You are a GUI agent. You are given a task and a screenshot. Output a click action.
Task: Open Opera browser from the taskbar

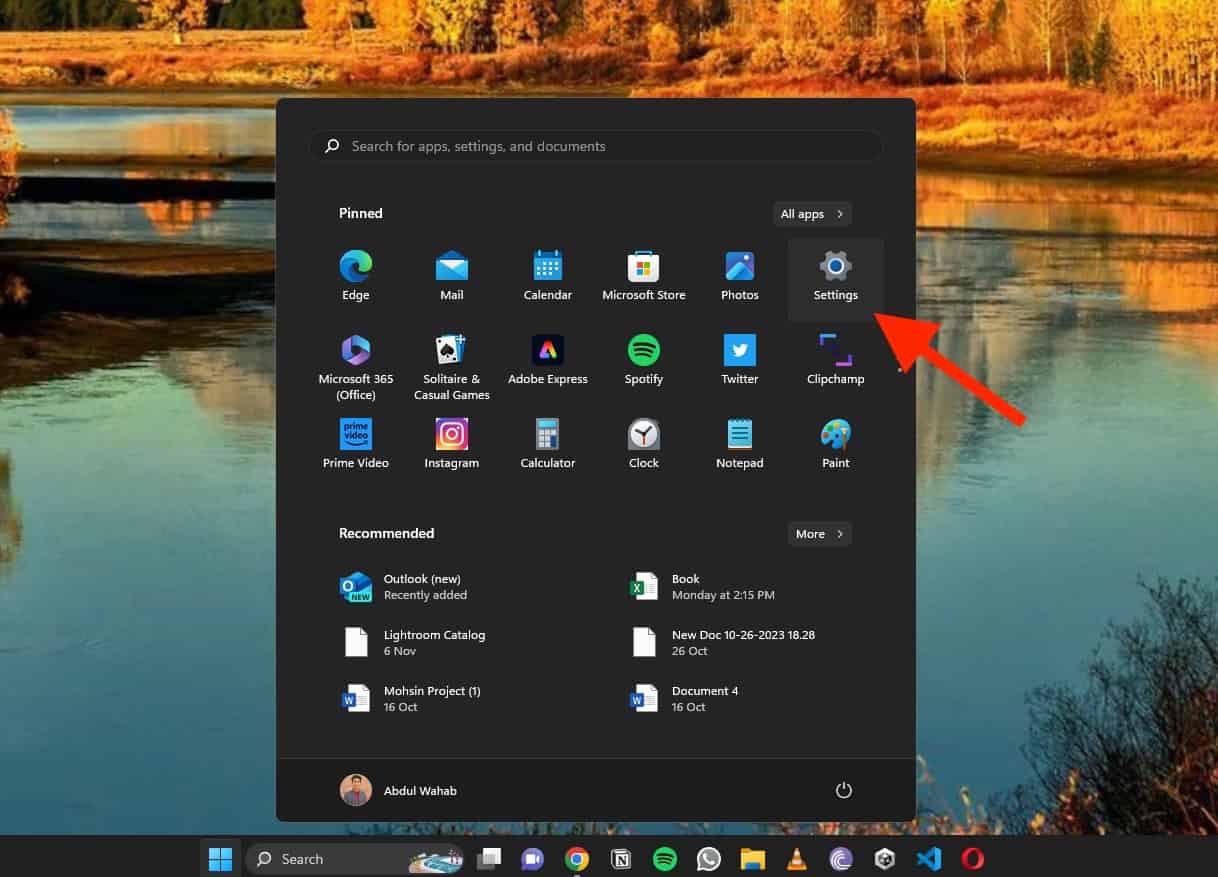[x=973, y=859]
